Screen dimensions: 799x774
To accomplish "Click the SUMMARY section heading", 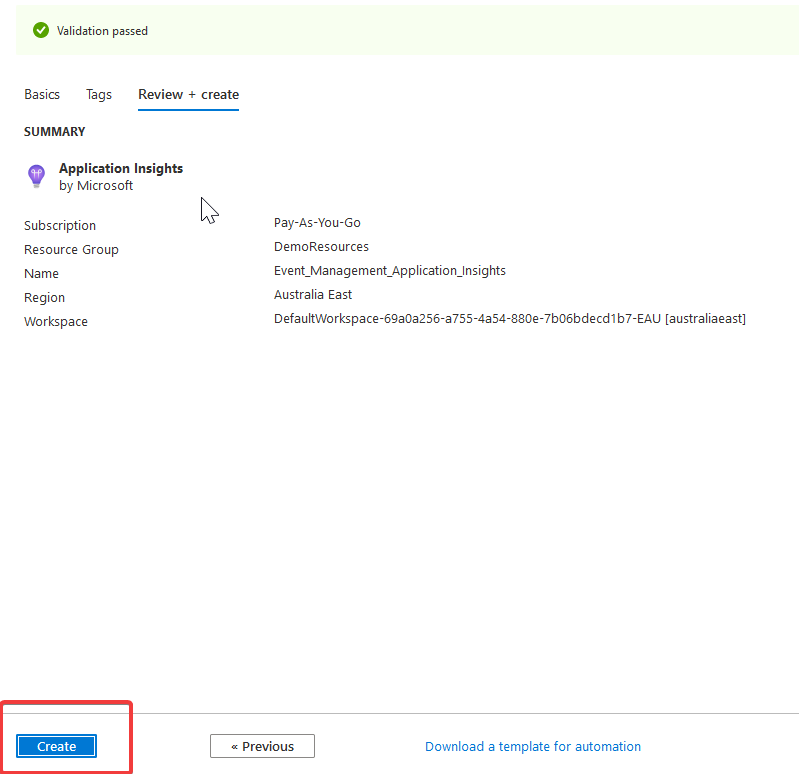I will pyautogui.click(x=55, y=132).
